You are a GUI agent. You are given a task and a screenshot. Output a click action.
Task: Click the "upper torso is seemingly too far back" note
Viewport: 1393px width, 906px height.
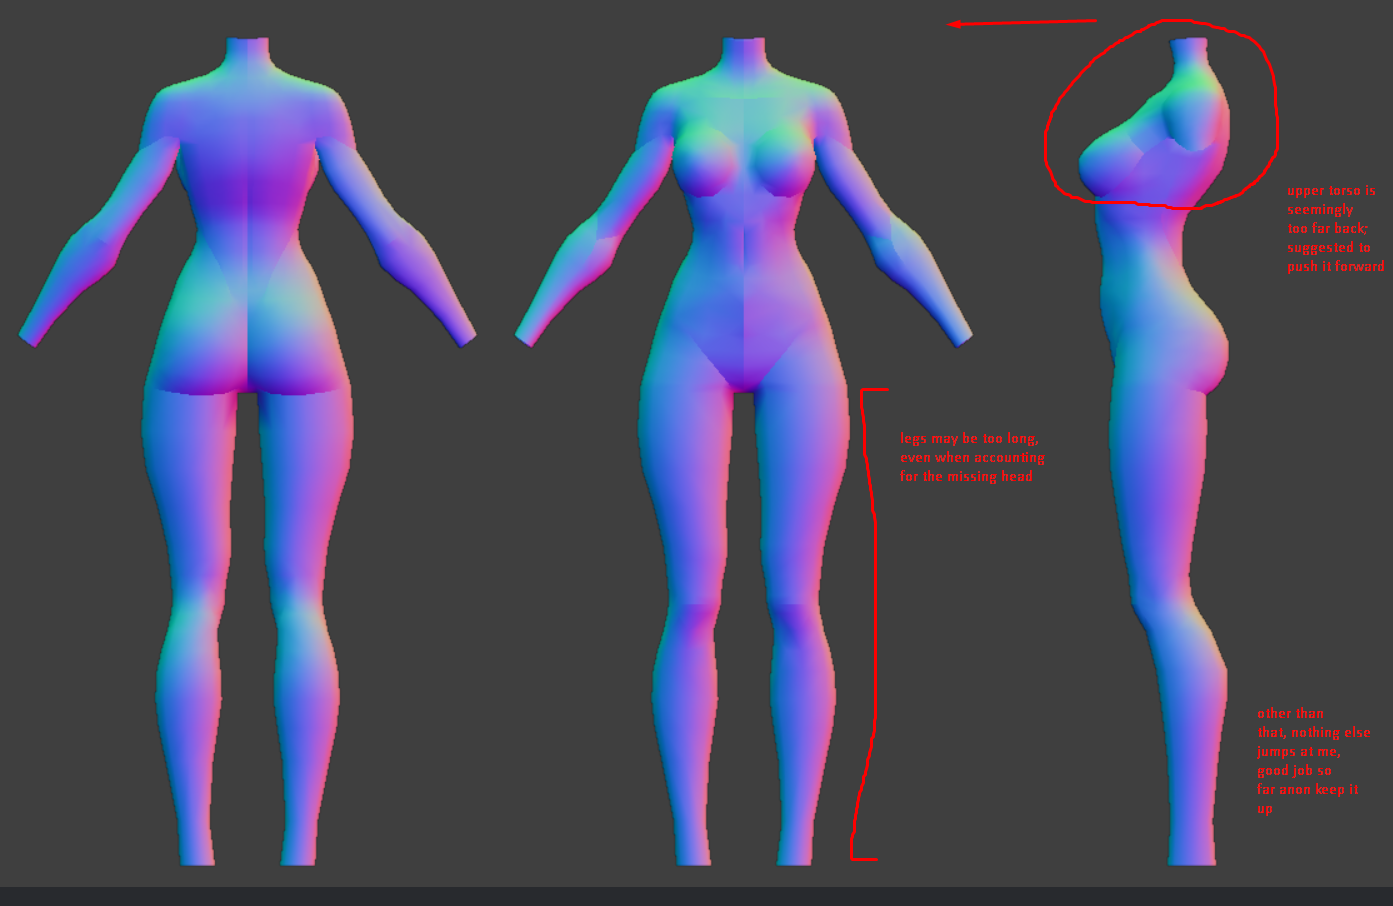(1335, 228)
